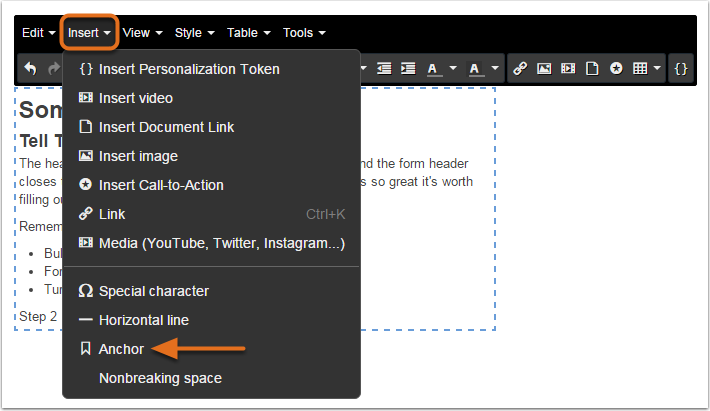Click the film icon beside Media entry
The height and width of the screenshot is (411, 710).
coord(86,243)
